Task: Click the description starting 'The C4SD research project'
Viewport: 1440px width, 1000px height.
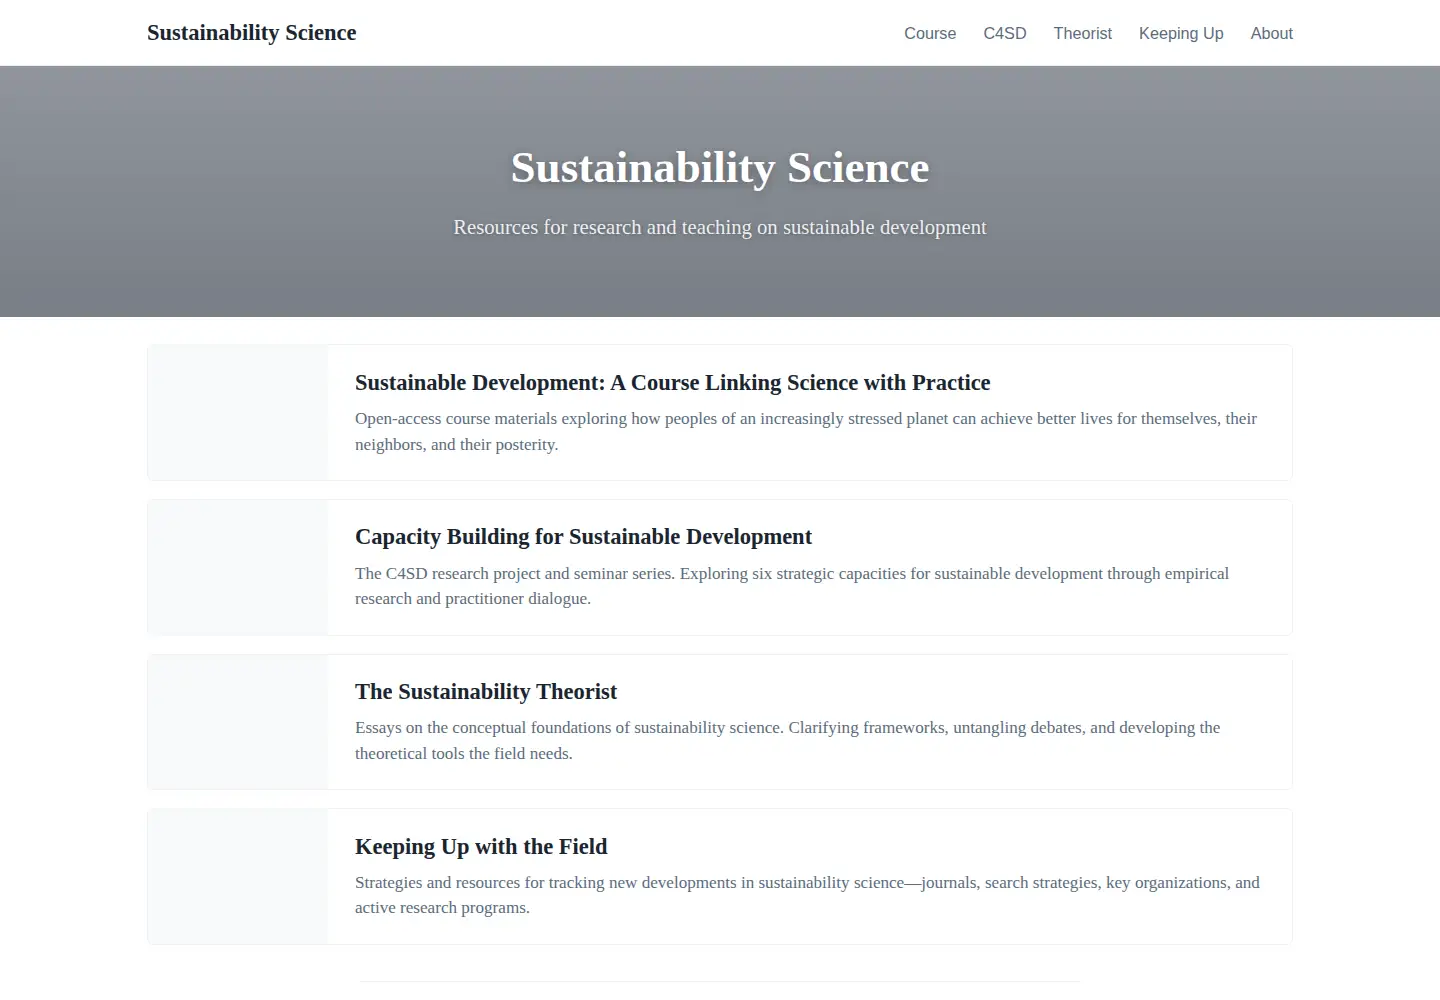Action: 792,586
